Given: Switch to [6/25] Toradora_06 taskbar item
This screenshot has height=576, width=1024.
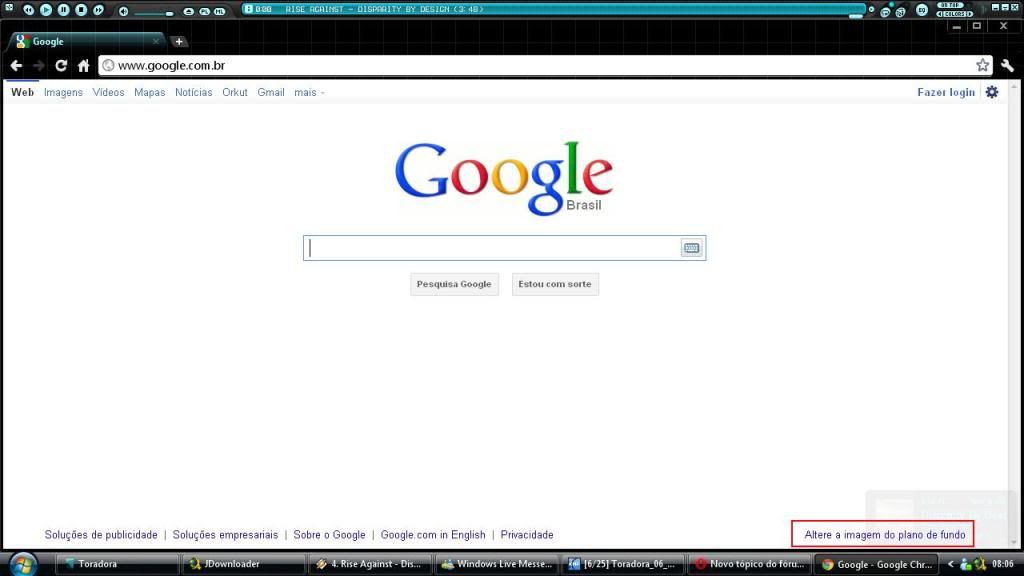Looking at the screenshot, I should point(623,564).
